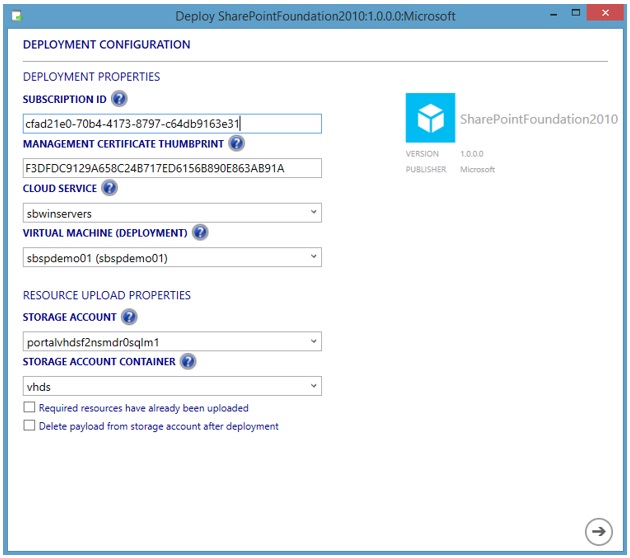This screenshot has height=558, width=630.
Task: View help for Storage Account
Action: click(x=129, y=317)
